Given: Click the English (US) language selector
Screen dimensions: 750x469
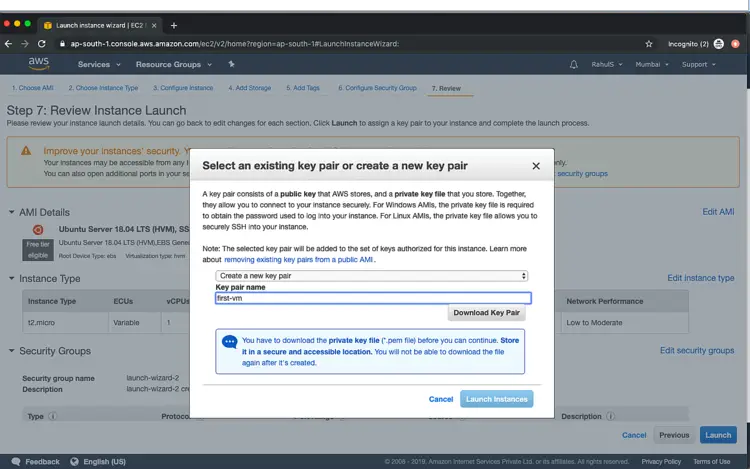Looking at the screenshot, I should pos(104,461).
